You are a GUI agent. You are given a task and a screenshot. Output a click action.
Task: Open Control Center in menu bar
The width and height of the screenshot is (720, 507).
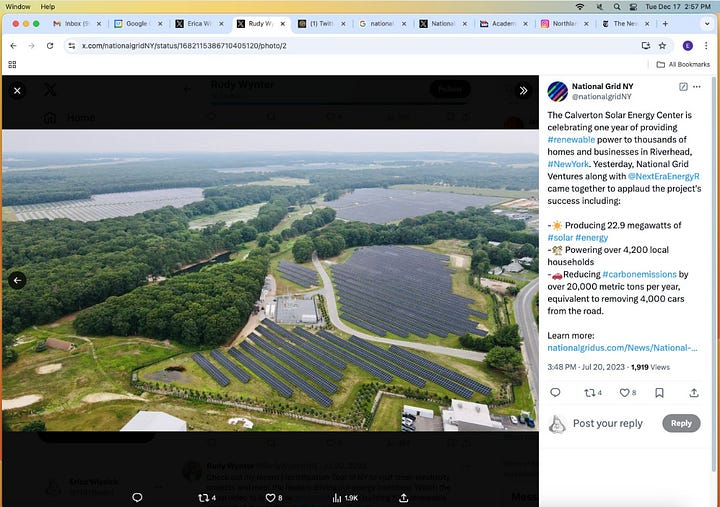click(x=633, y=6)
